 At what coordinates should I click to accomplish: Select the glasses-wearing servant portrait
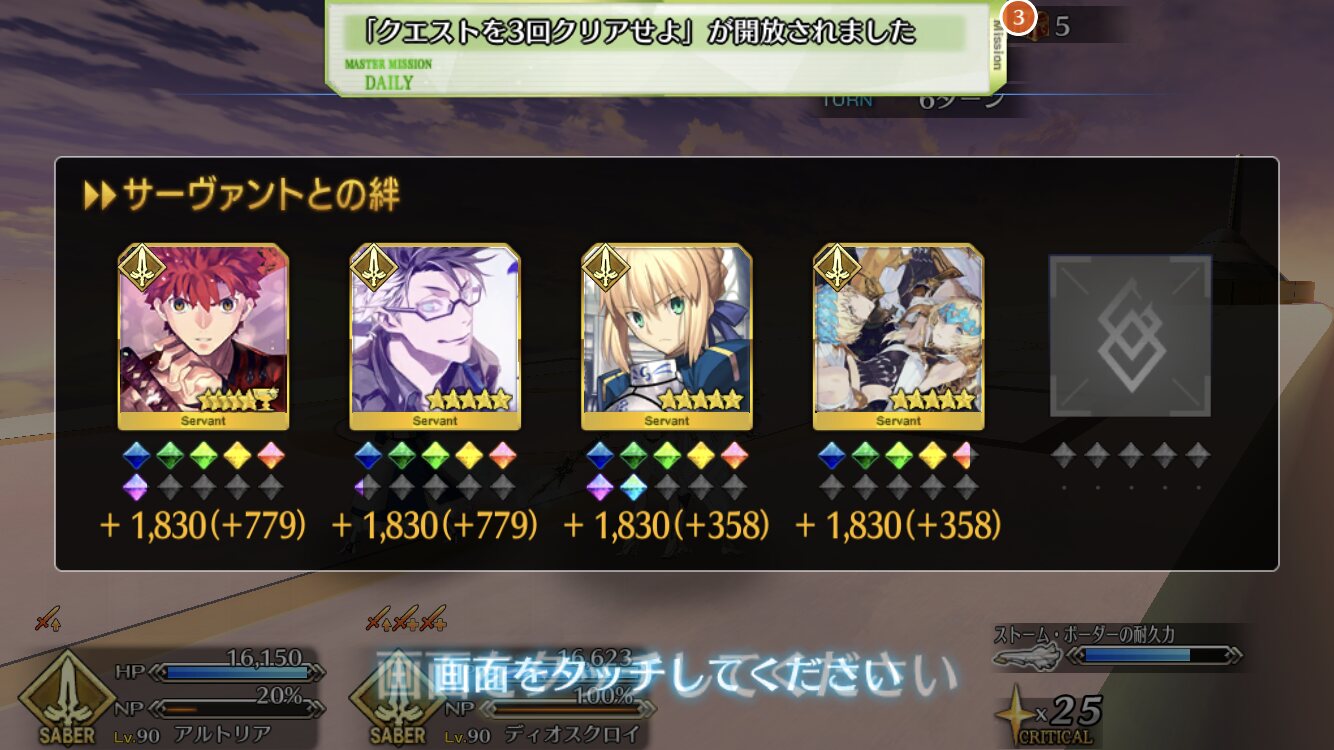click(x=435, y=336)
